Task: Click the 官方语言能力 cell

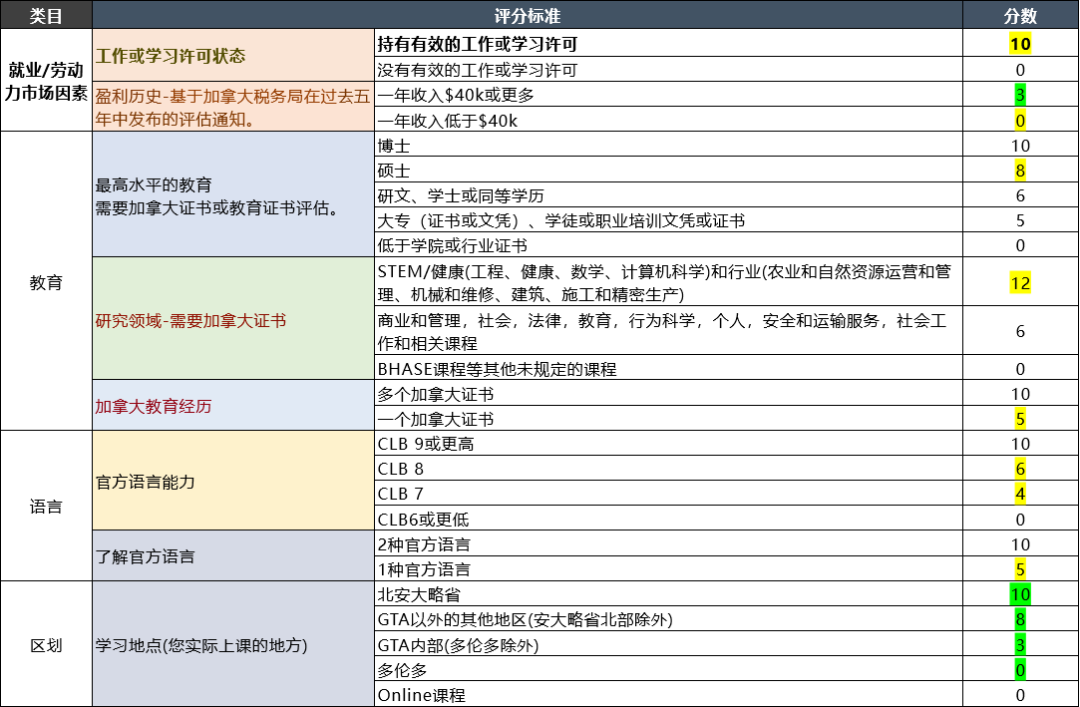Action: pyautogui.click(x=233, y=480)
